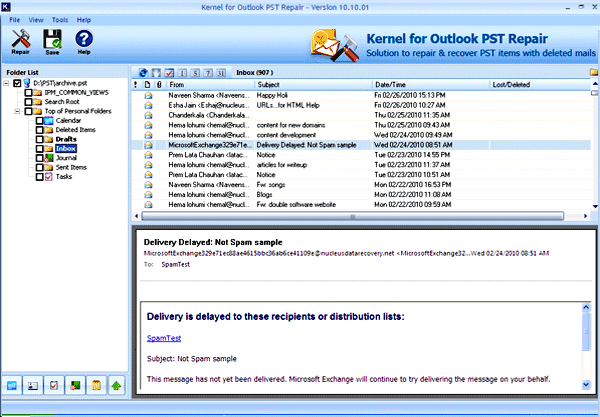This screenshot has height=417, width=600.
Task: Select the Deleted Items folder in tree
Action: [x=75, y=130]
